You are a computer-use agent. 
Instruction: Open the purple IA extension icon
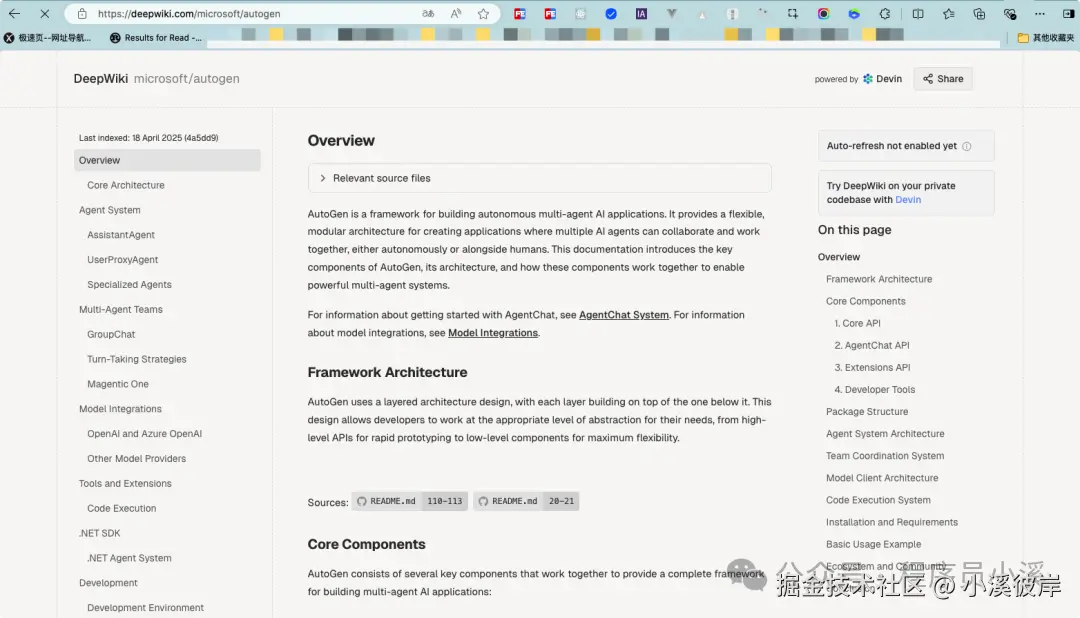coord(641,13)
